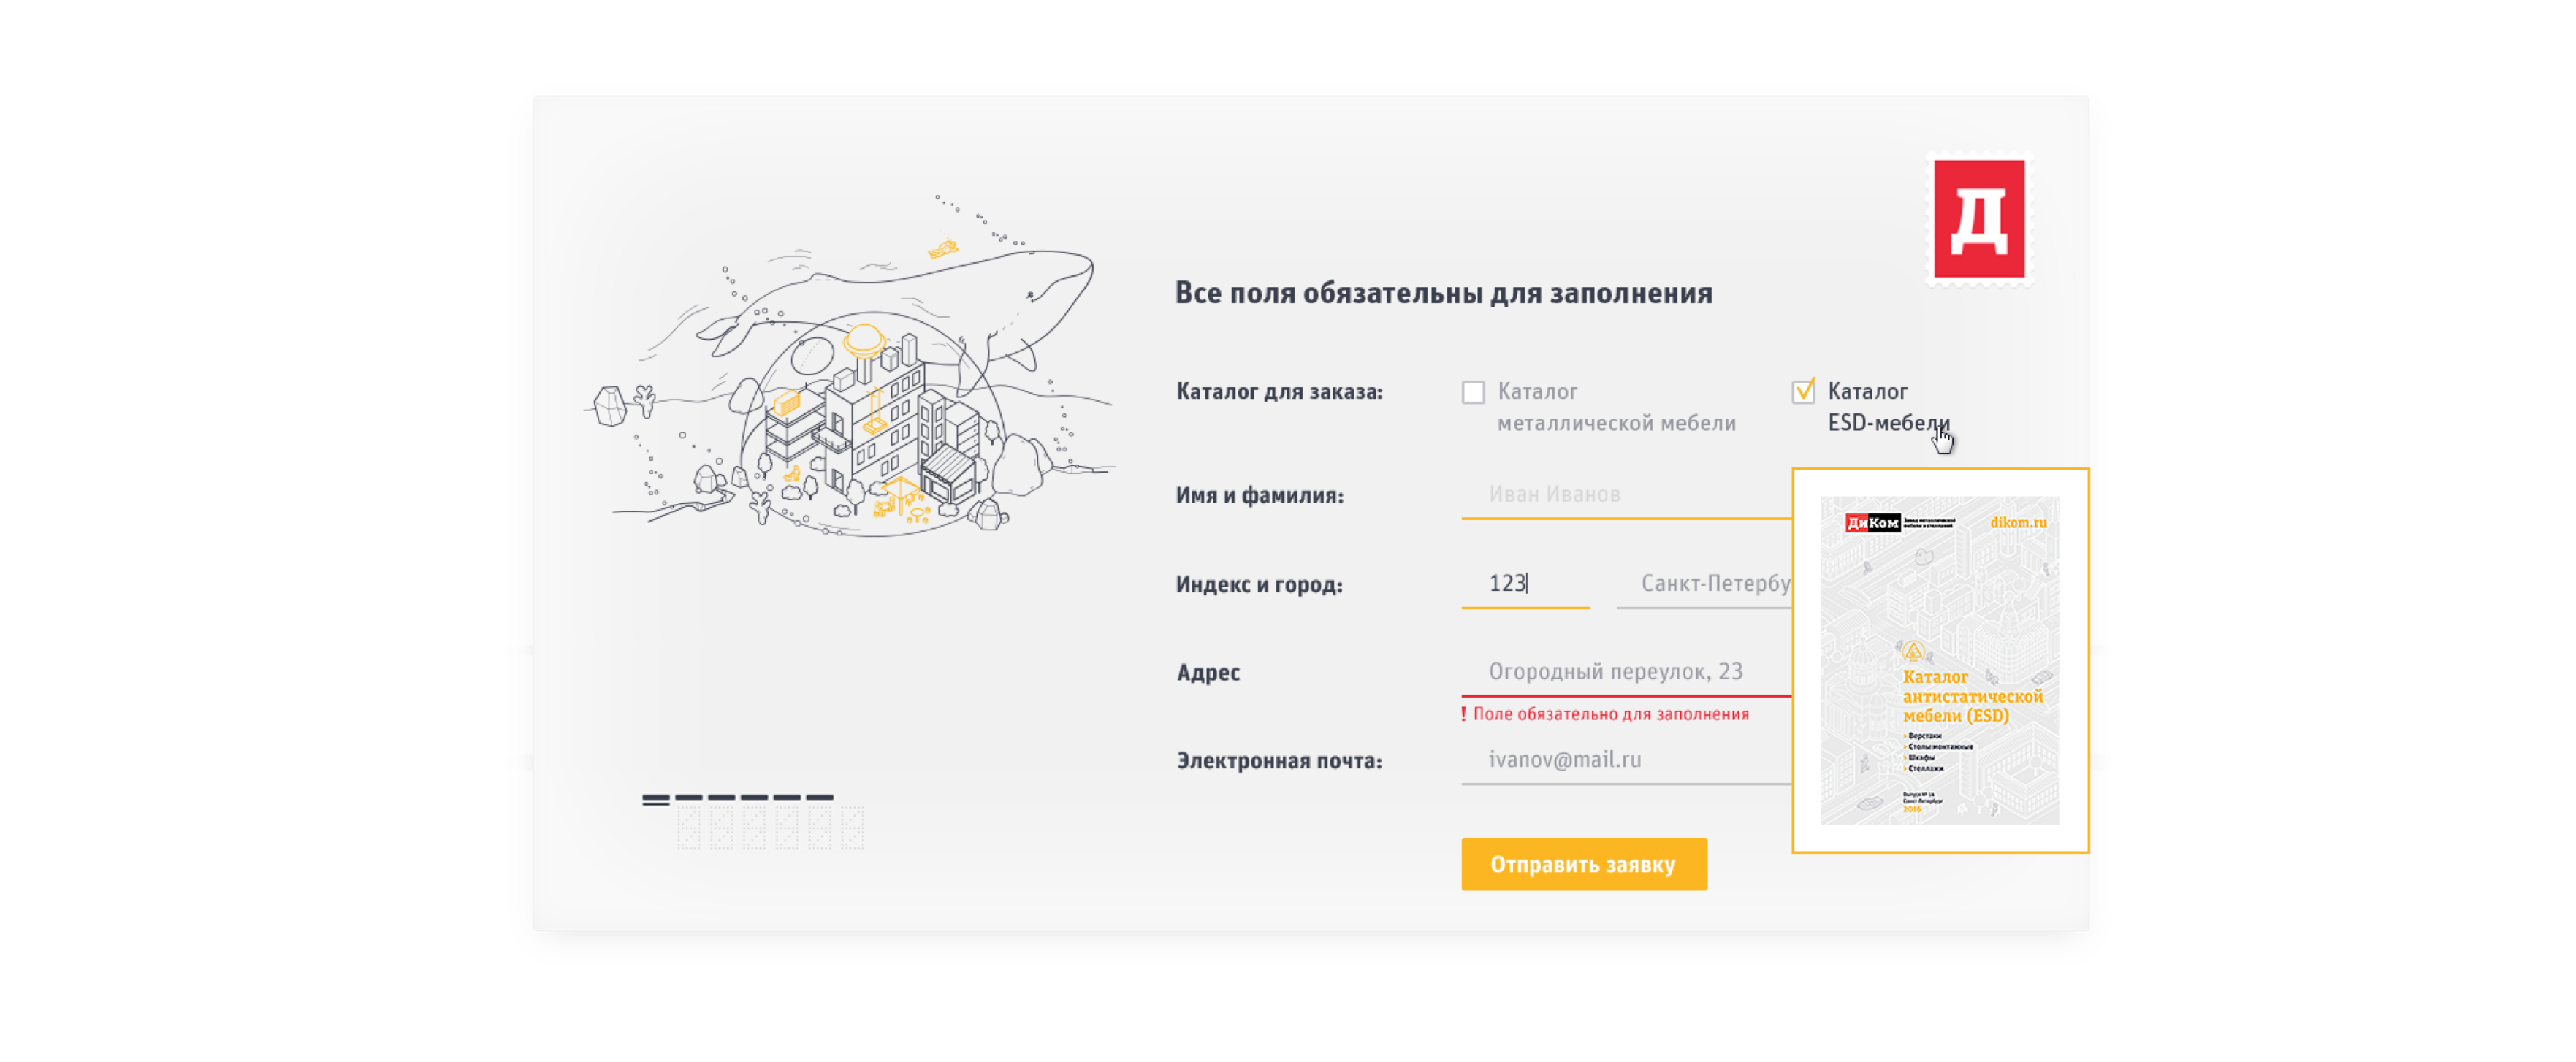Click the red exclamation mark error icon
Image resolution: width=2576 pixels, height=1062 pixels.
point(1463,714)
